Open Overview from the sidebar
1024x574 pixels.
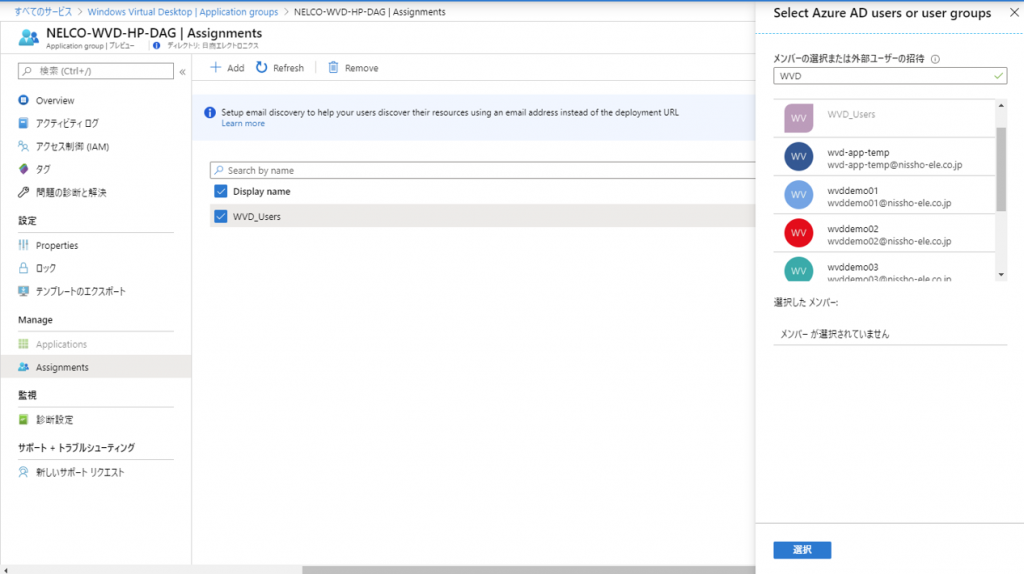click(x=55, y=101)
